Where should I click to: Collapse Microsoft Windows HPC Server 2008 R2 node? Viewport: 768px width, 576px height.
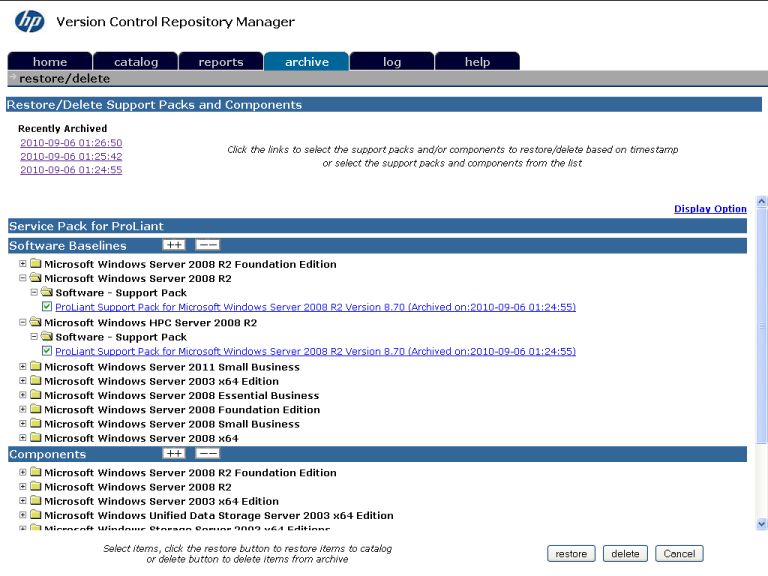point(23,322)
